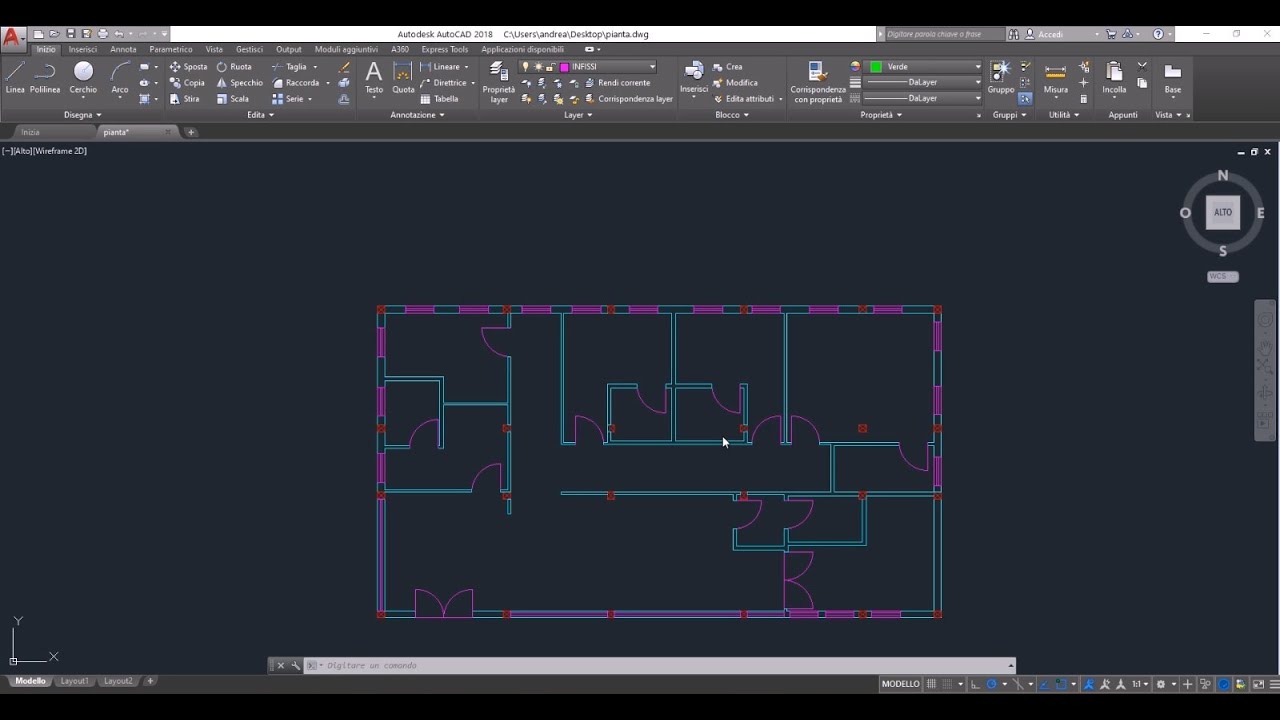
Task: Select the Linea drawing tool
Action: pos(15,78)
